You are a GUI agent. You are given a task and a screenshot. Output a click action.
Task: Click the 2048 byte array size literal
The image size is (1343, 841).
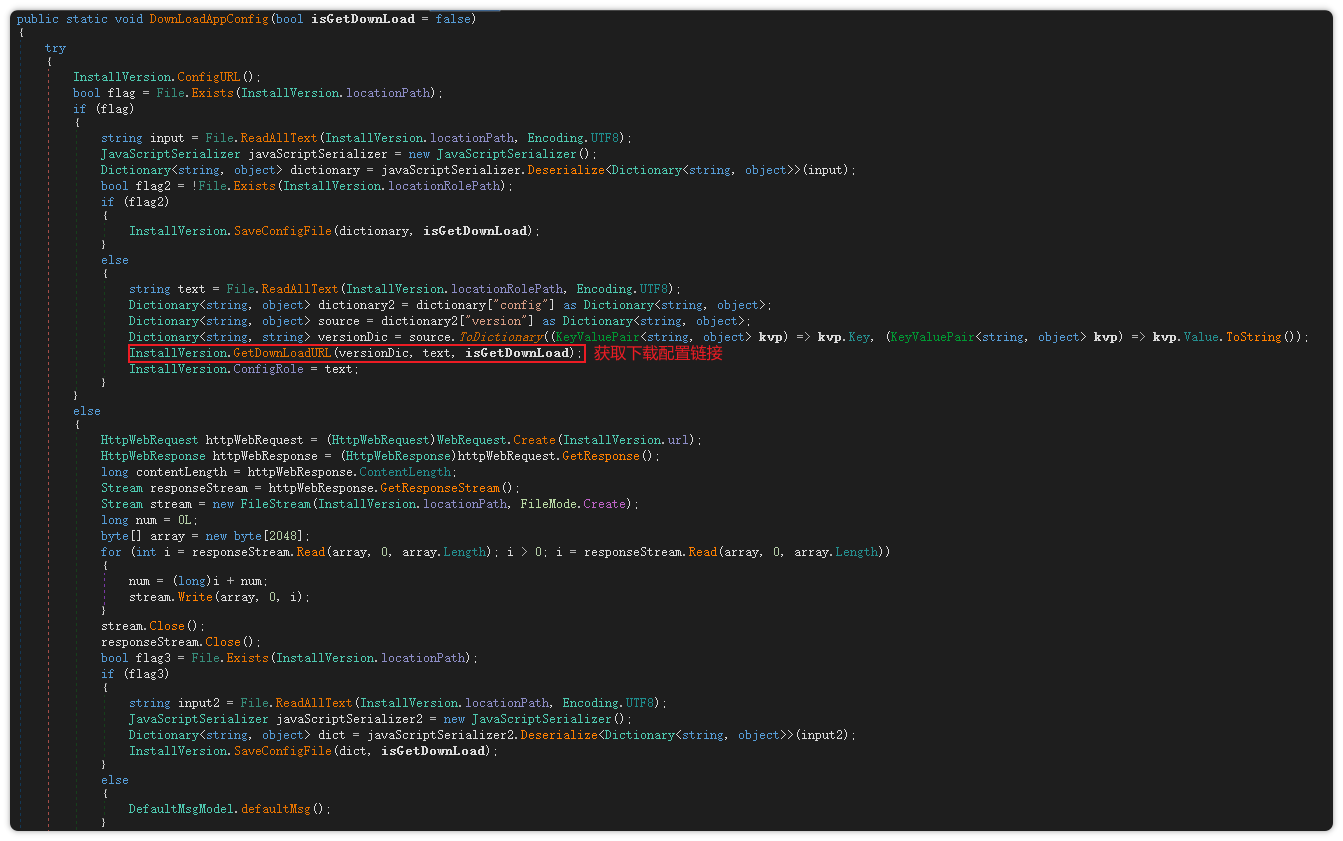tap(272, 536)
